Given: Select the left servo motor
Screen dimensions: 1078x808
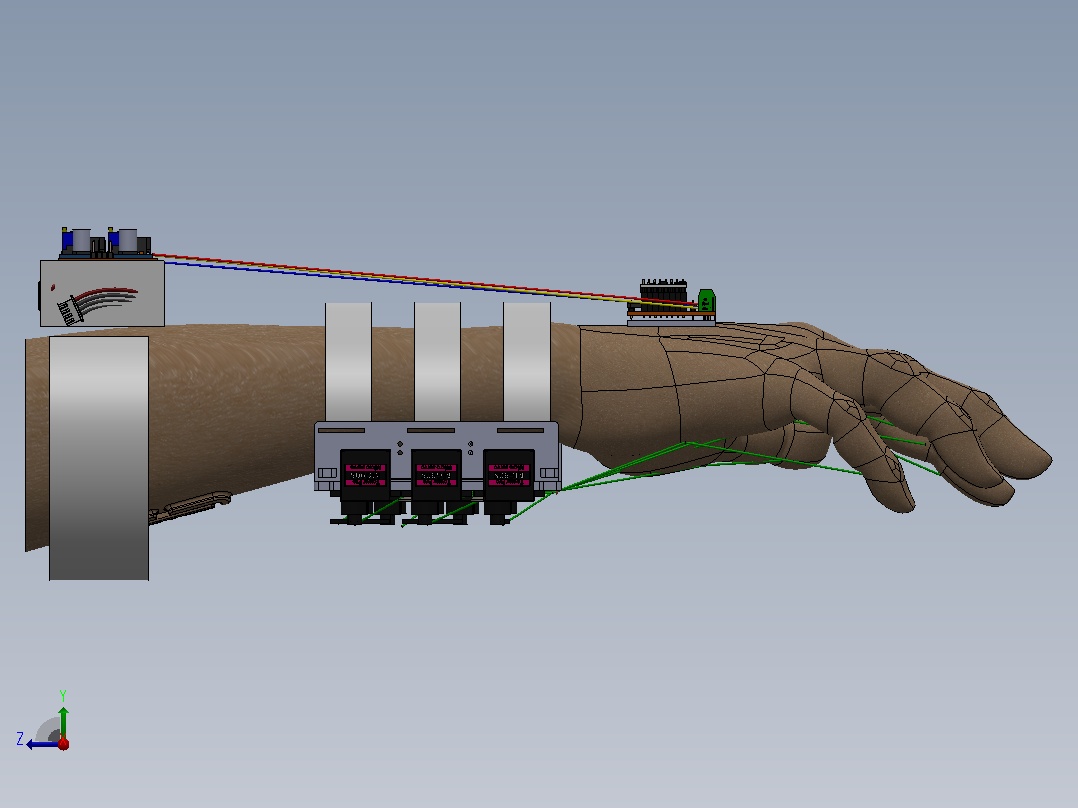Looking at the screenshot, I should click(365, 475).
